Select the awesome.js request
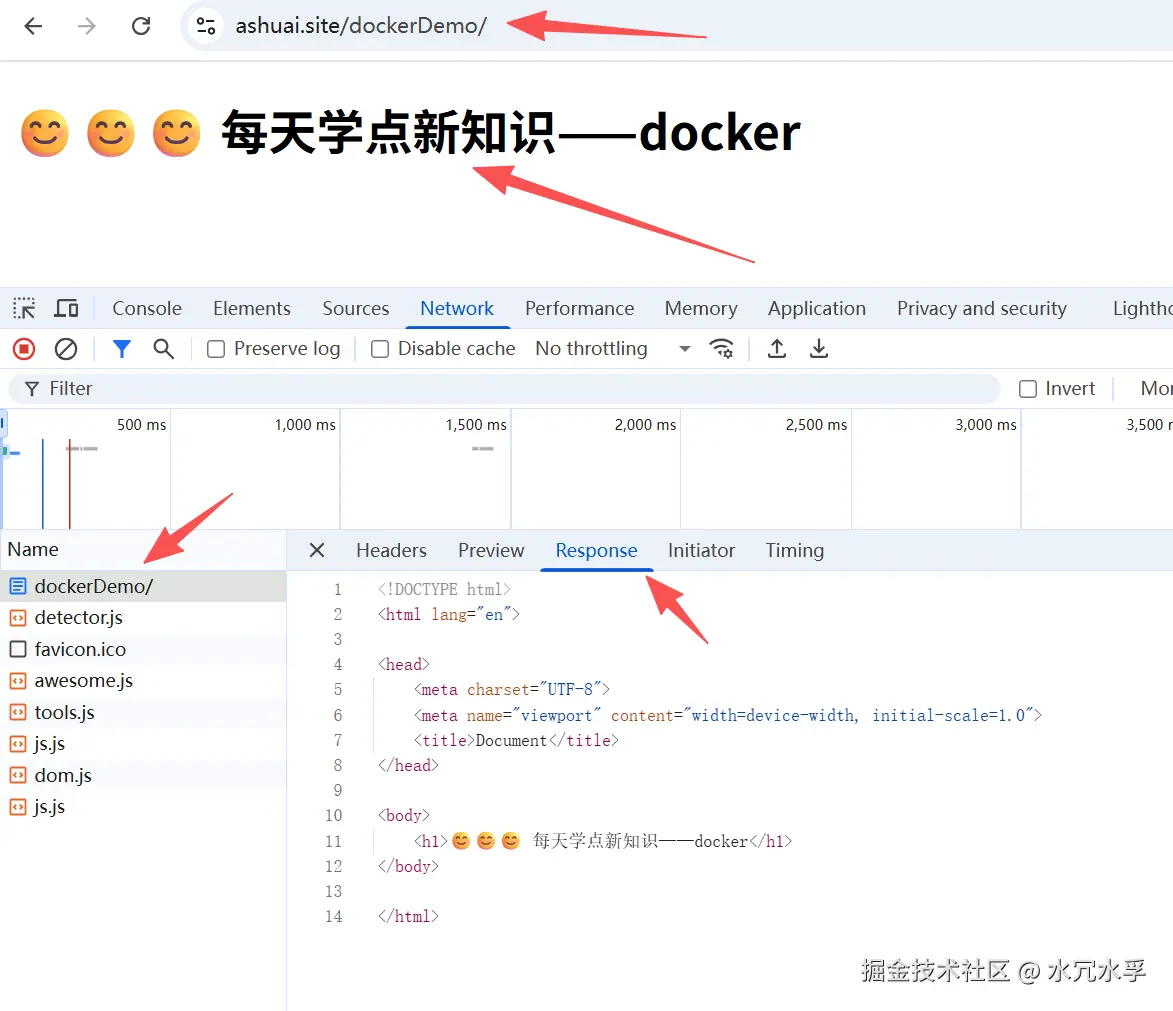1173x1011 pixels. pyautogui.click(x=143, y=680)
